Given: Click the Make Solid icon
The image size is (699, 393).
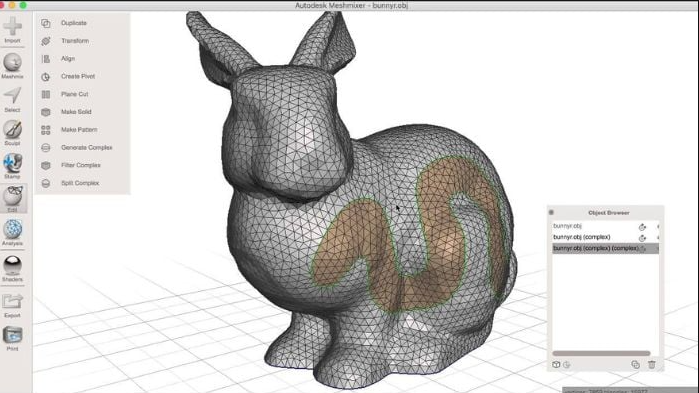Looking at the screenshot, I should [45, 112].
